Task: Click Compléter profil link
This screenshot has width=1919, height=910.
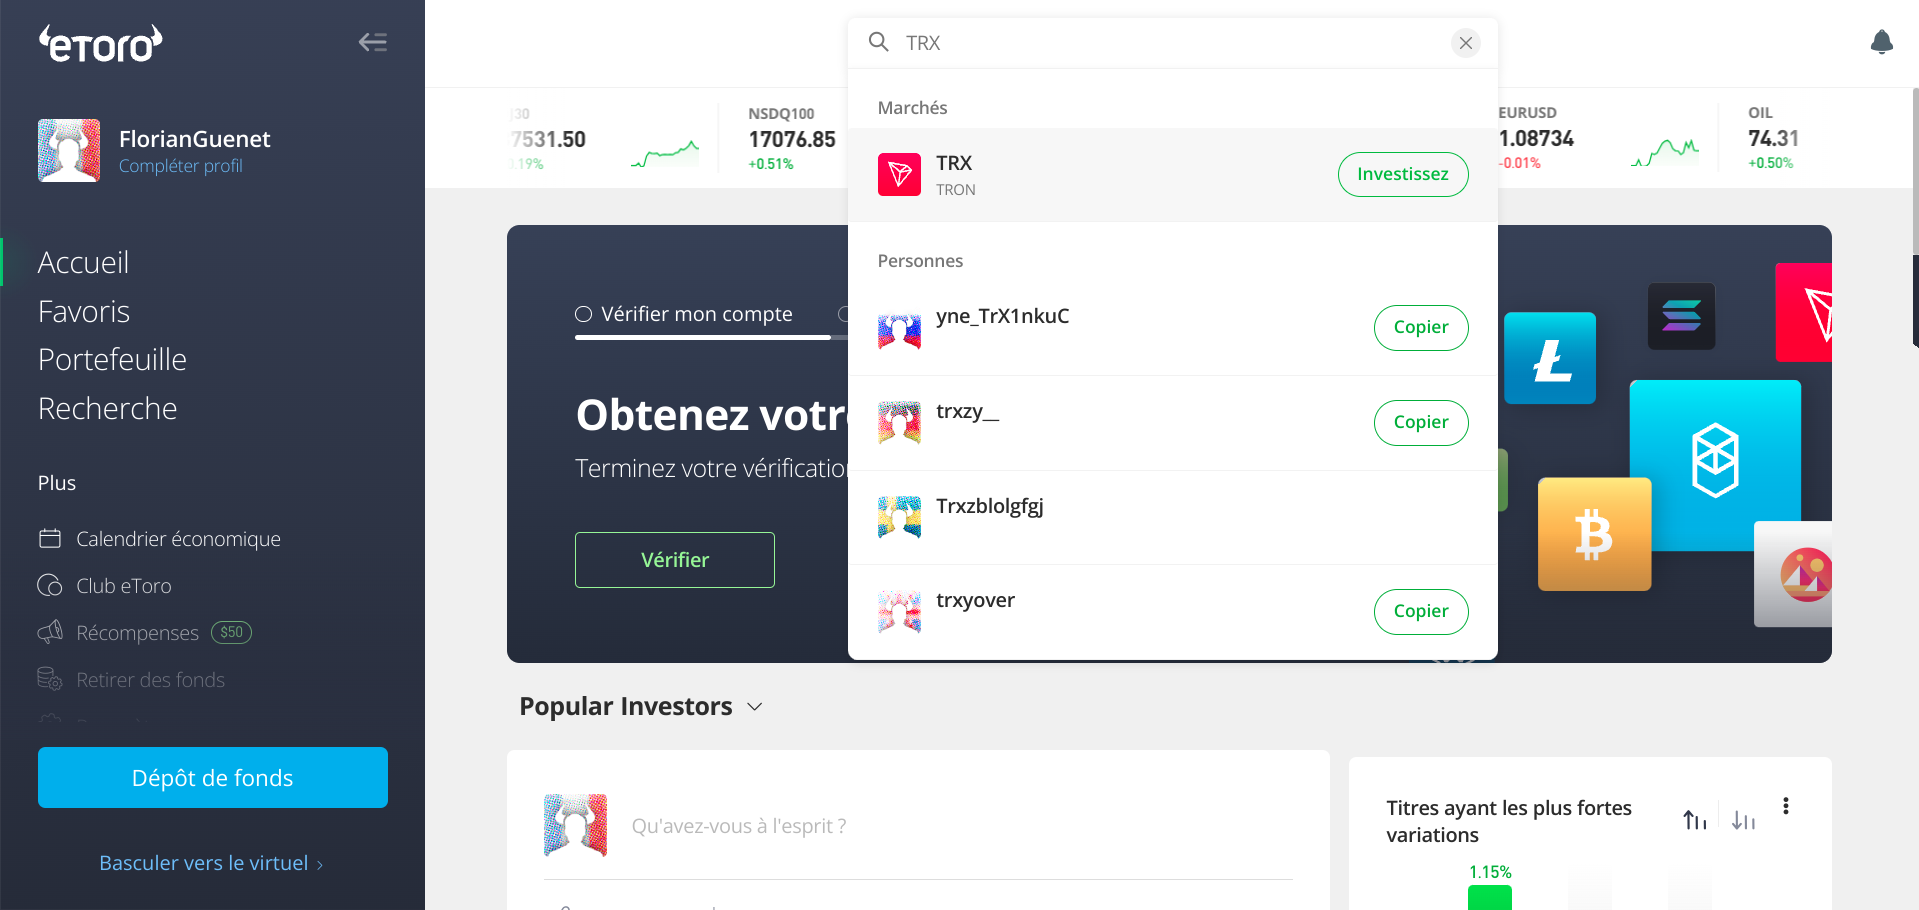Action: pos(181,166)
